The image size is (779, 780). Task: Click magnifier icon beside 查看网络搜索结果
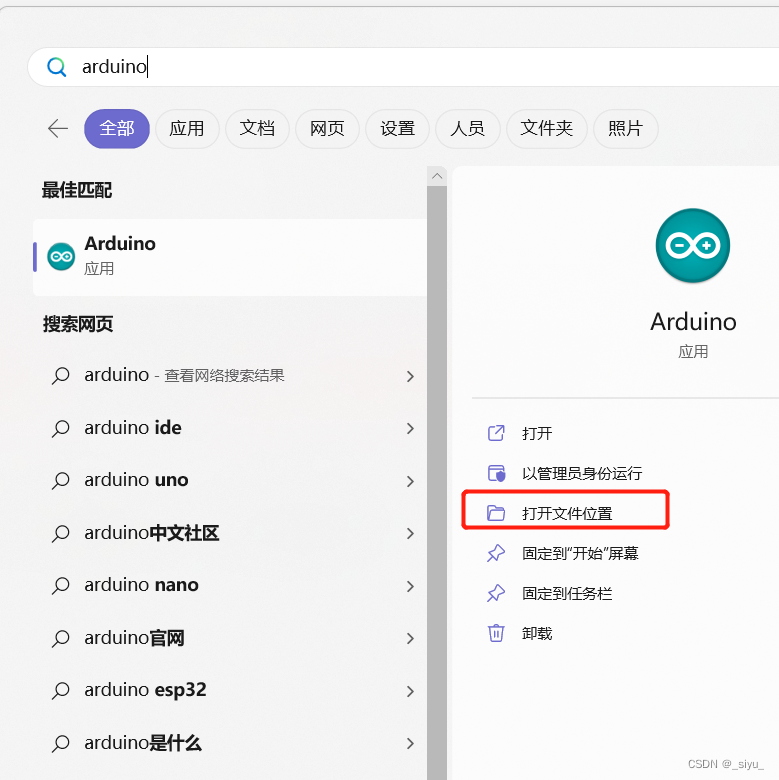point(61,376)
